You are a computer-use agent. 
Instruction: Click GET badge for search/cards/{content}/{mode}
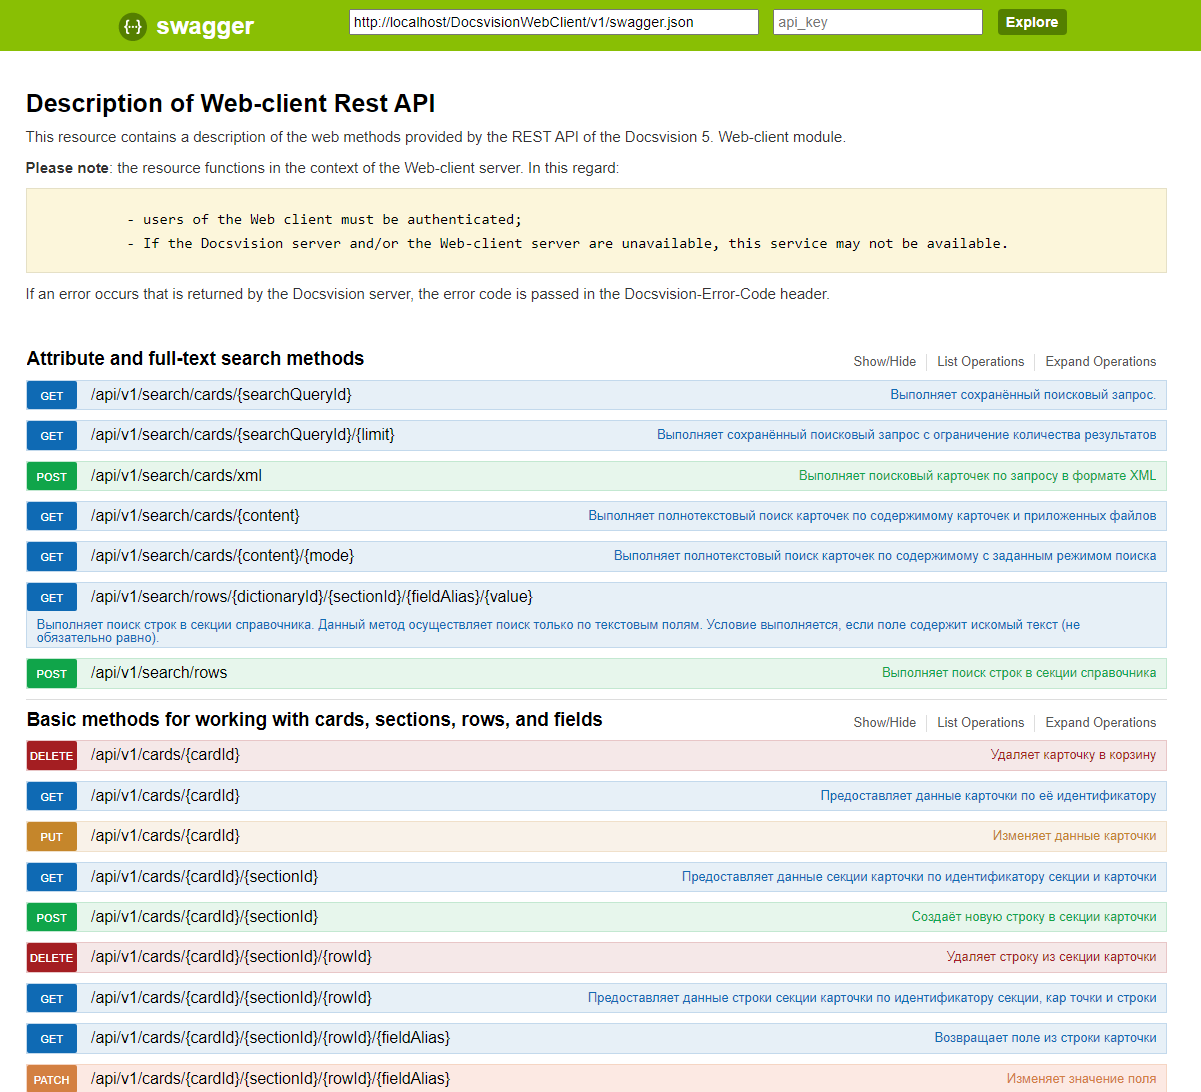[52, 557]
